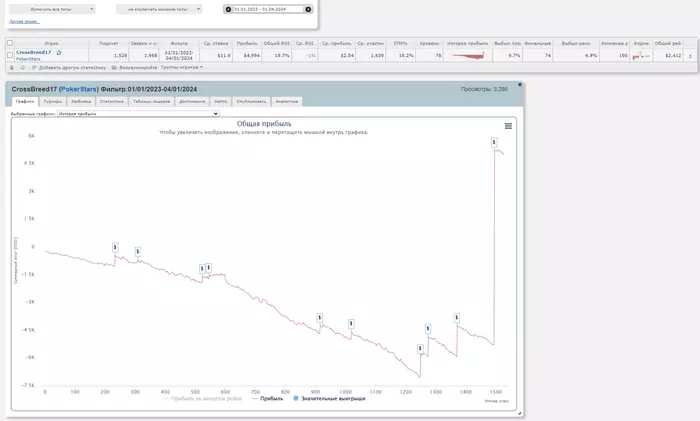Sort by the Общий ROI column header
This screenshot has height=421, width=700.
276,43
